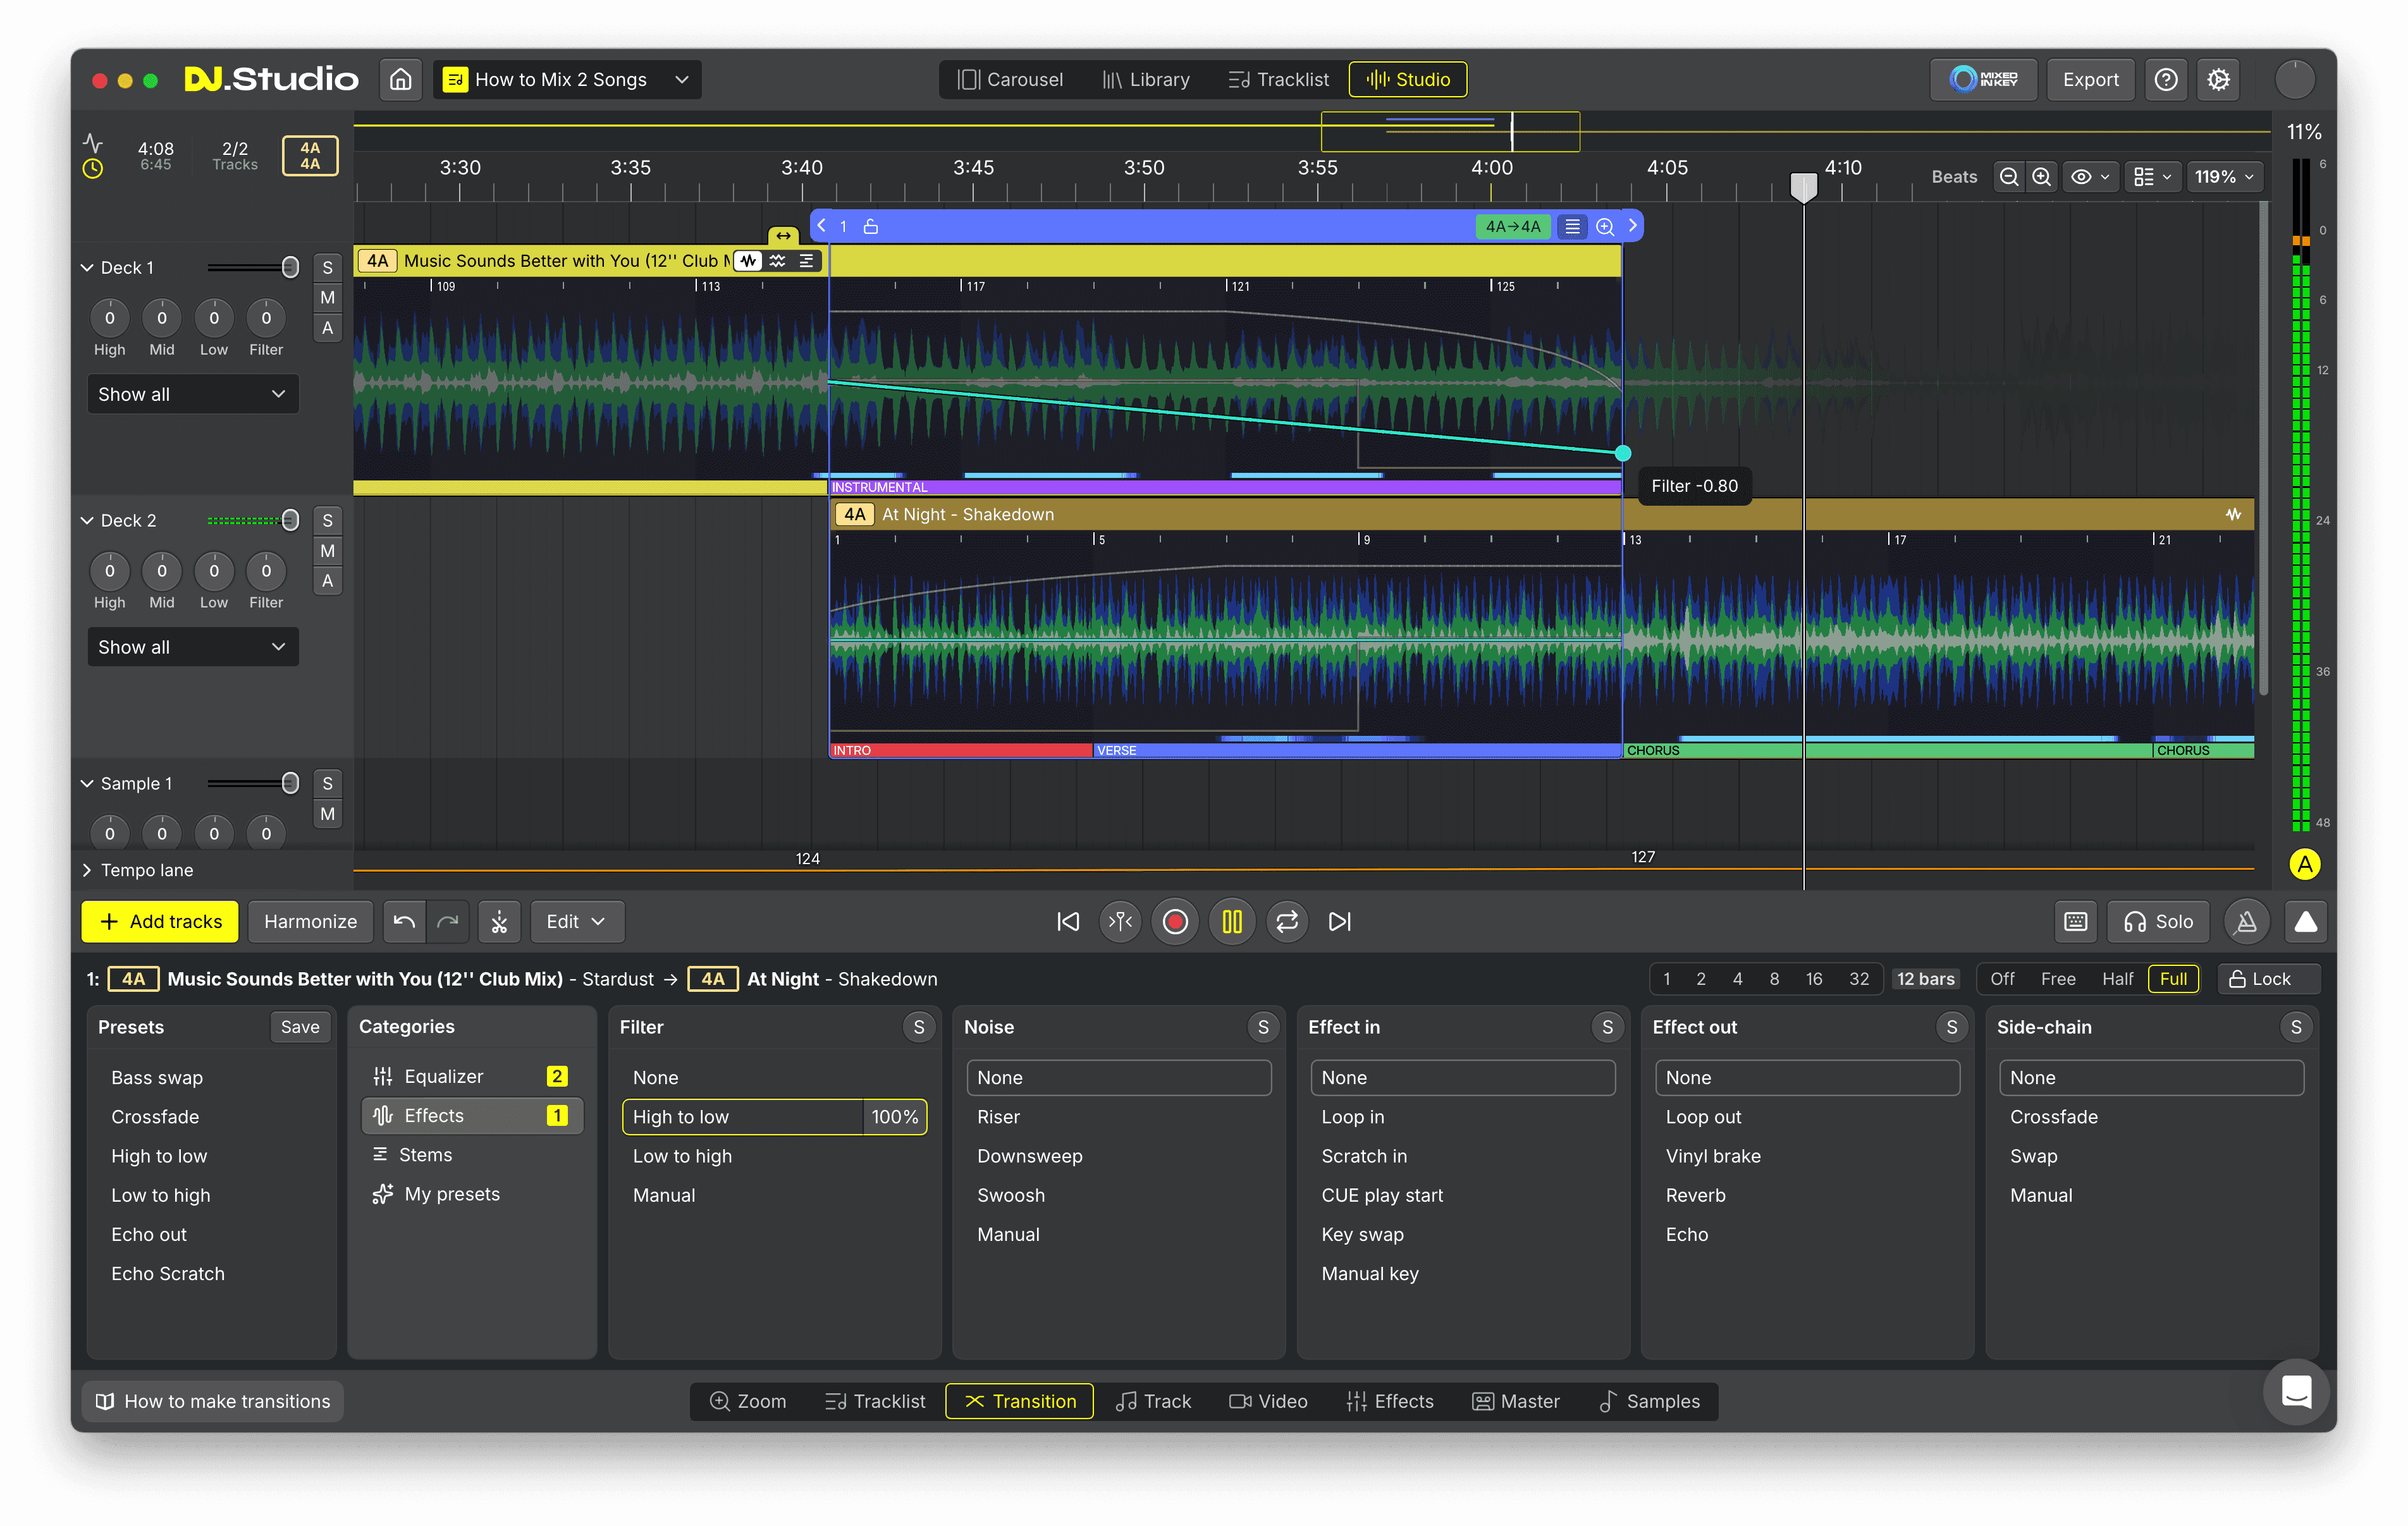Enable Solo headphones mode
The image size is (2408, 1526).
click(2158, 921)
